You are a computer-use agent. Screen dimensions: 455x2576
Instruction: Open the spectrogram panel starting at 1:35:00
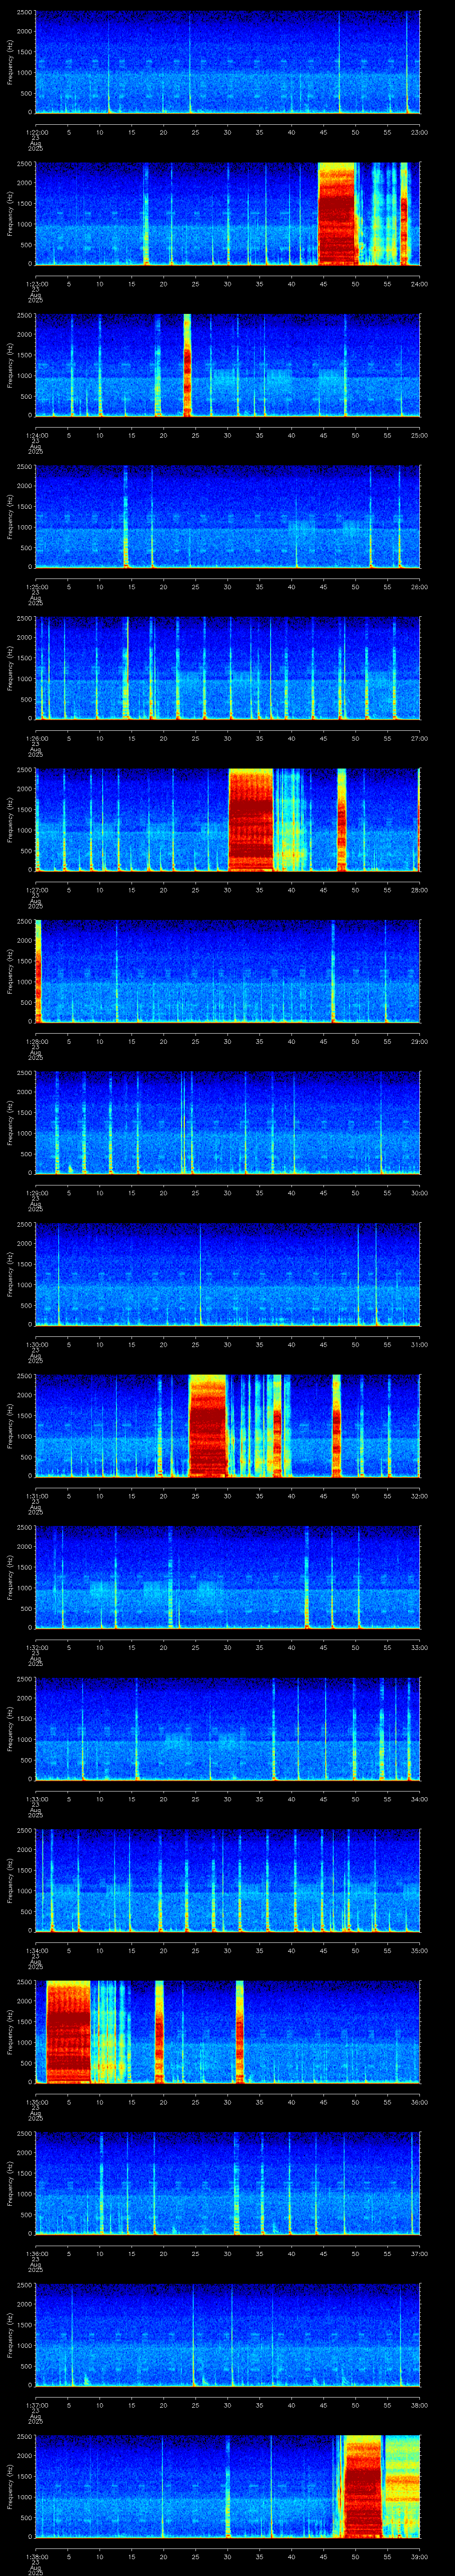click(x=228, y=2032)
